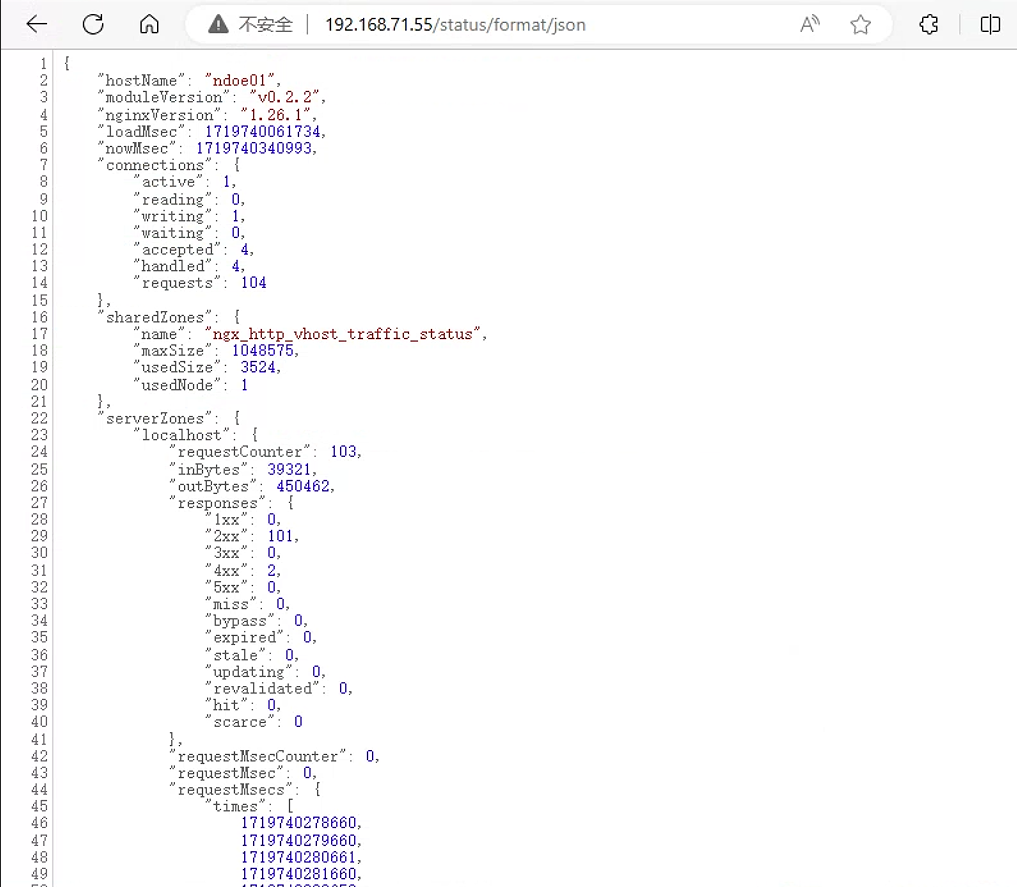The width and height of the screenshot is (1017, 887).
Task: Click the "1xx" key
Action: coord(226,520)
